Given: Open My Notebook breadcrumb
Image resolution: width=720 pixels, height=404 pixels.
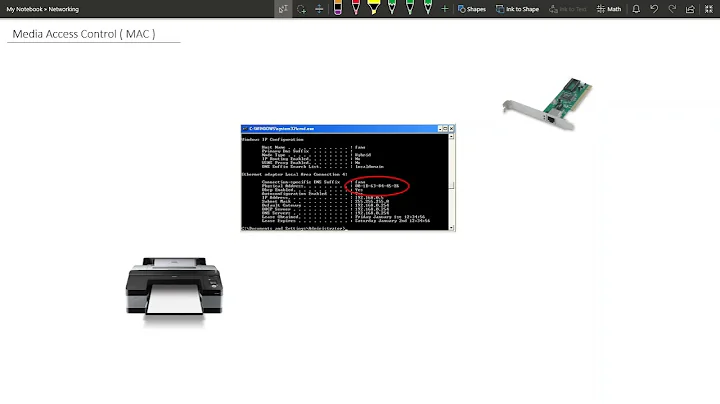Looking at the screenshot, I should pos(24,9).
